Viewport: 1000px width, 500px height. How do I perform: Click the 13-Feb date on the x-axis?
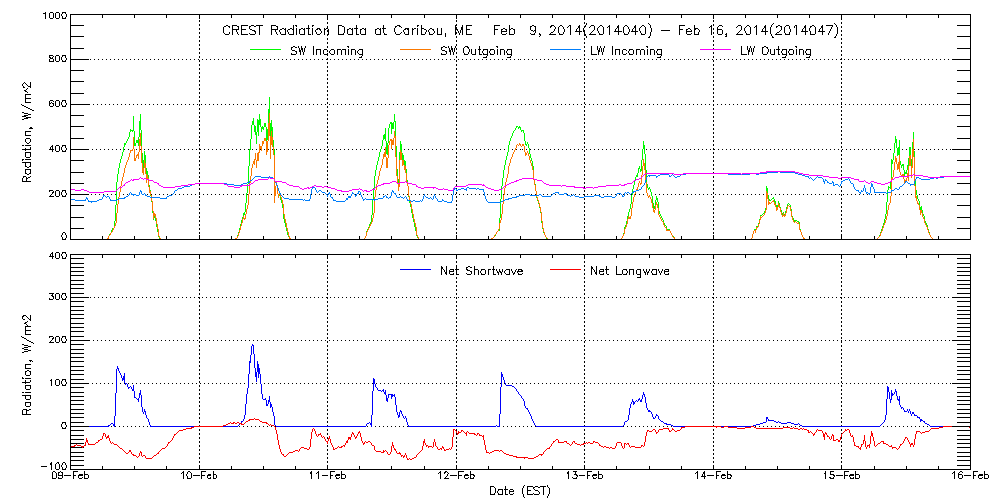(x=585, y=477)
